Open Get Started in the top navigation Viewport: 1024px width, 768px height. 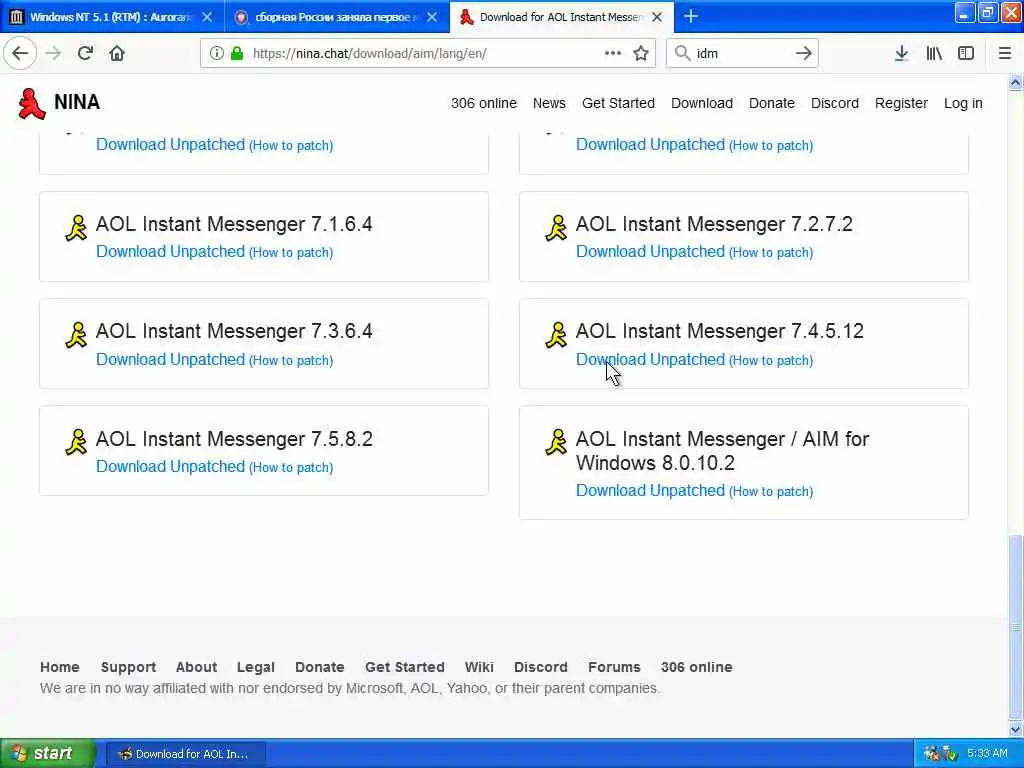(x=618, y=103)
